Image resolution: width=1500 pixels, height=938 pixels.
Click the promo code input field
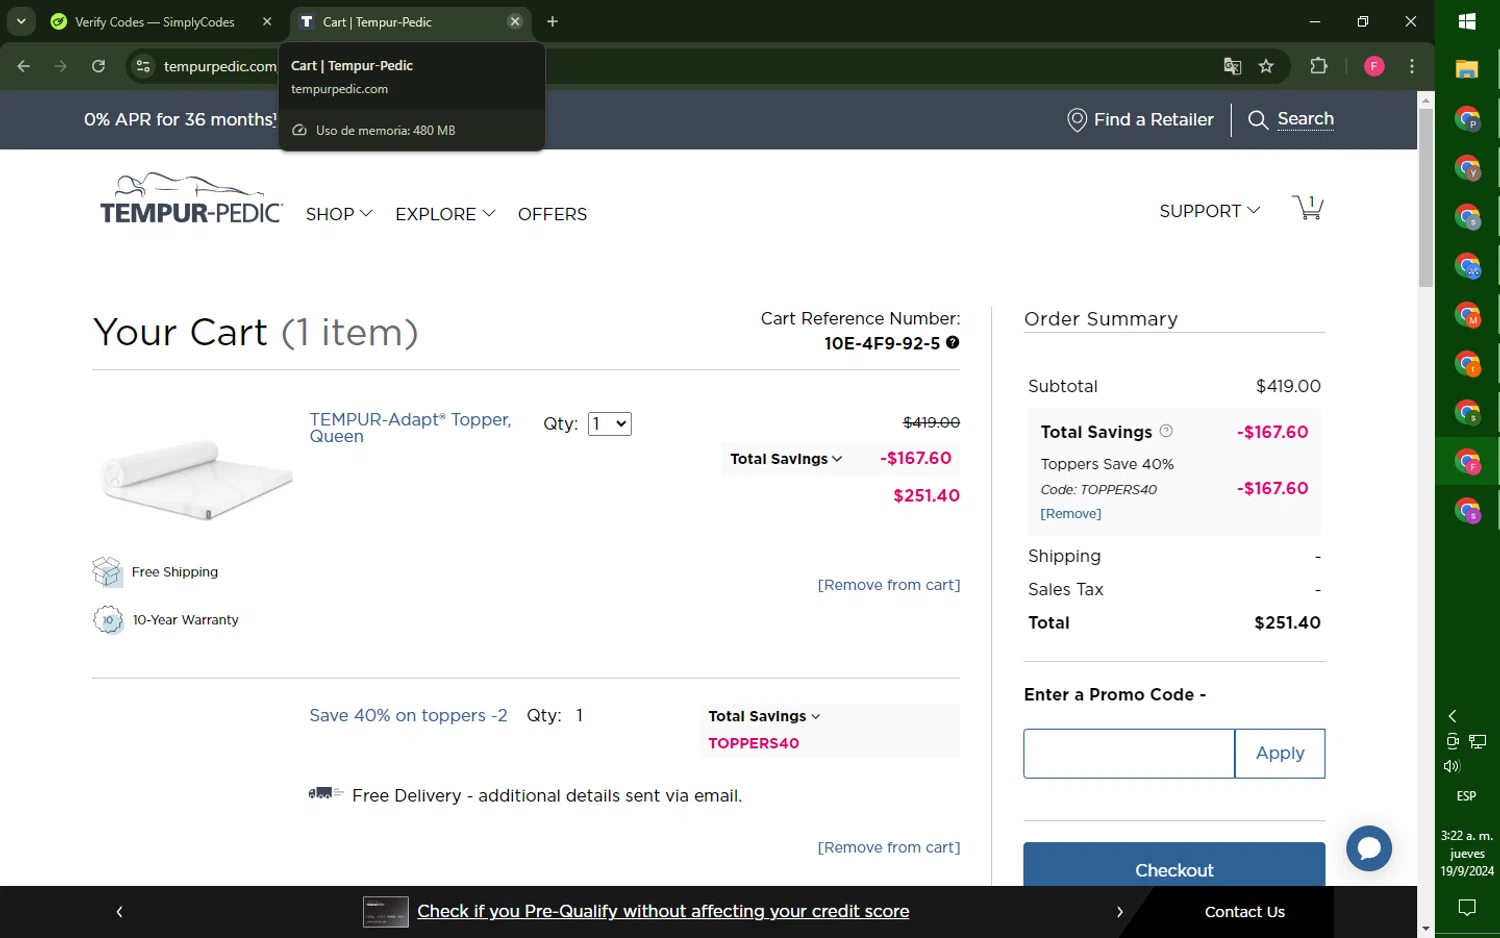[1128, 753]
